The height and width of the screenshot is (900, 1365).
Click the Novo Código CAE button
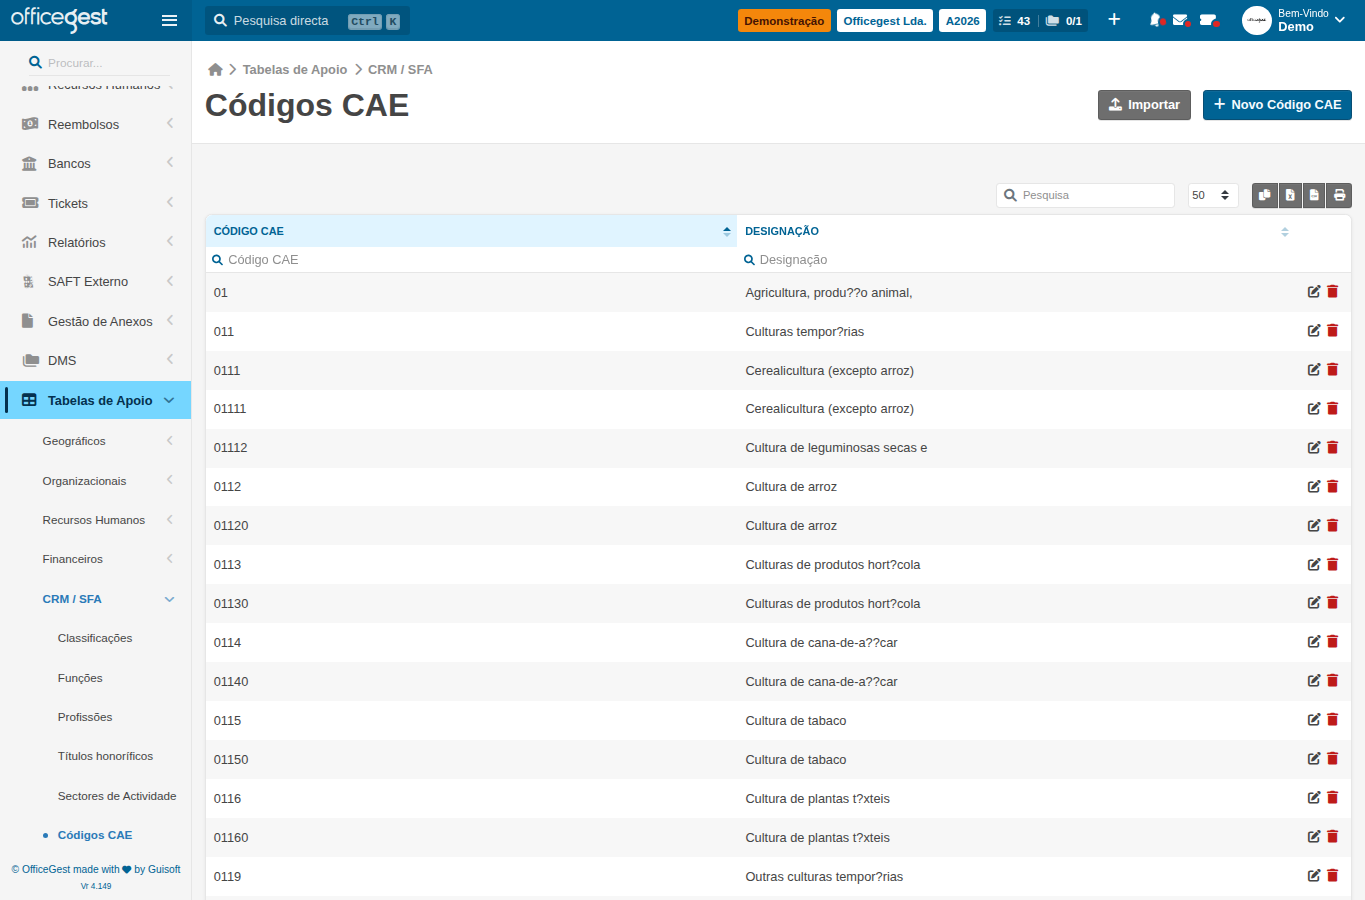click(1277, 105)
